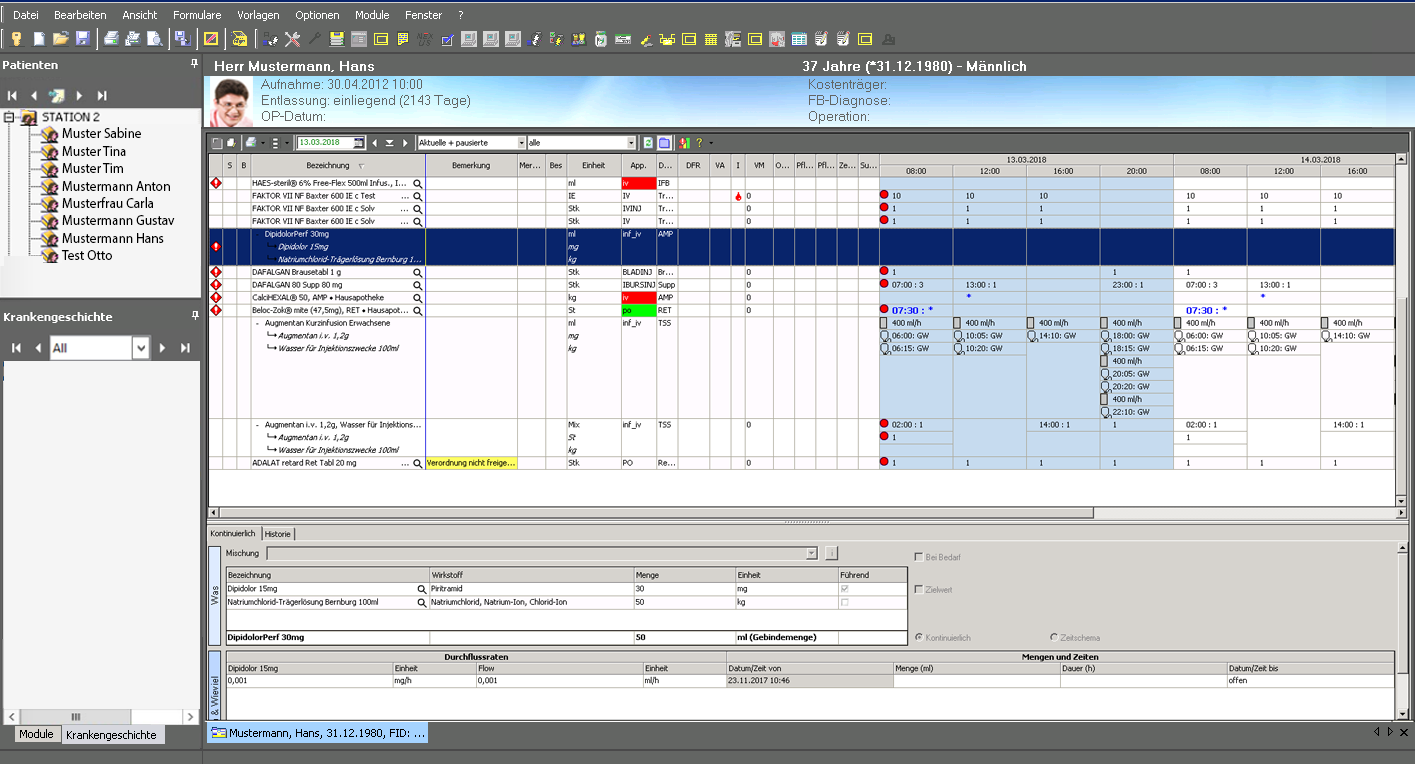
Task: Click yellow 'Verordnung nicht freige...' cell
Action: coord(471,463)
